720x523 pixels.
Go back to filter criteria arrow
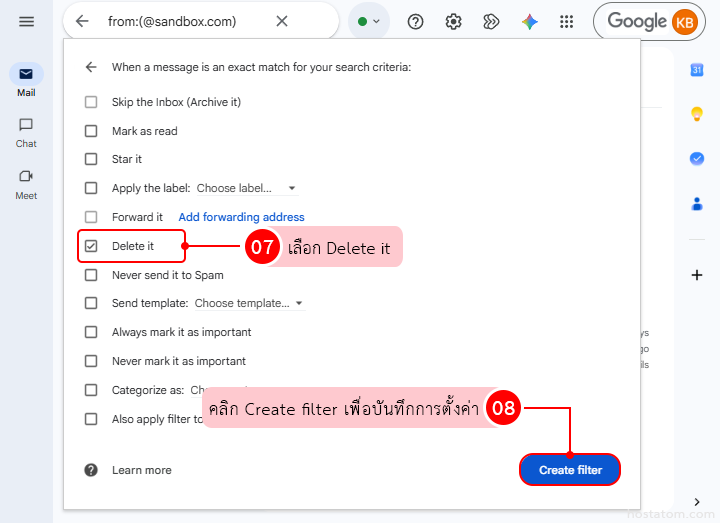(x=91, y=67)
